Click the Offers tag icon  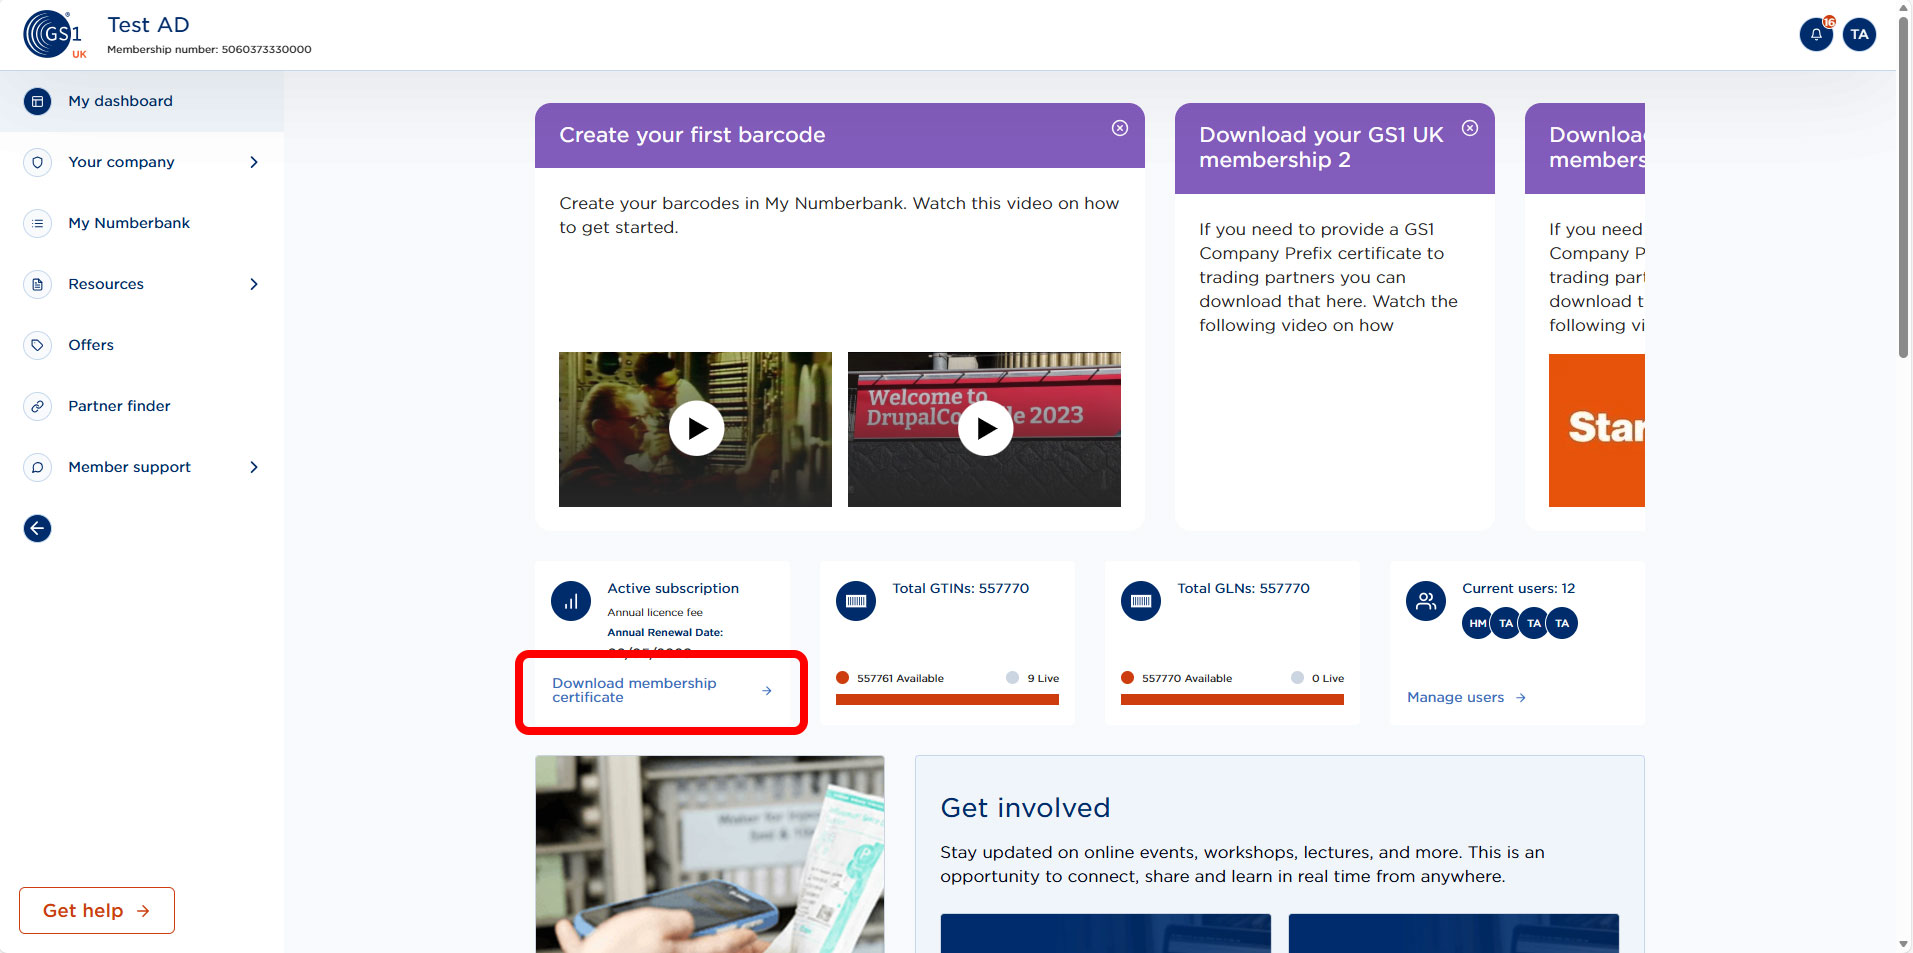tap(37, 345)
